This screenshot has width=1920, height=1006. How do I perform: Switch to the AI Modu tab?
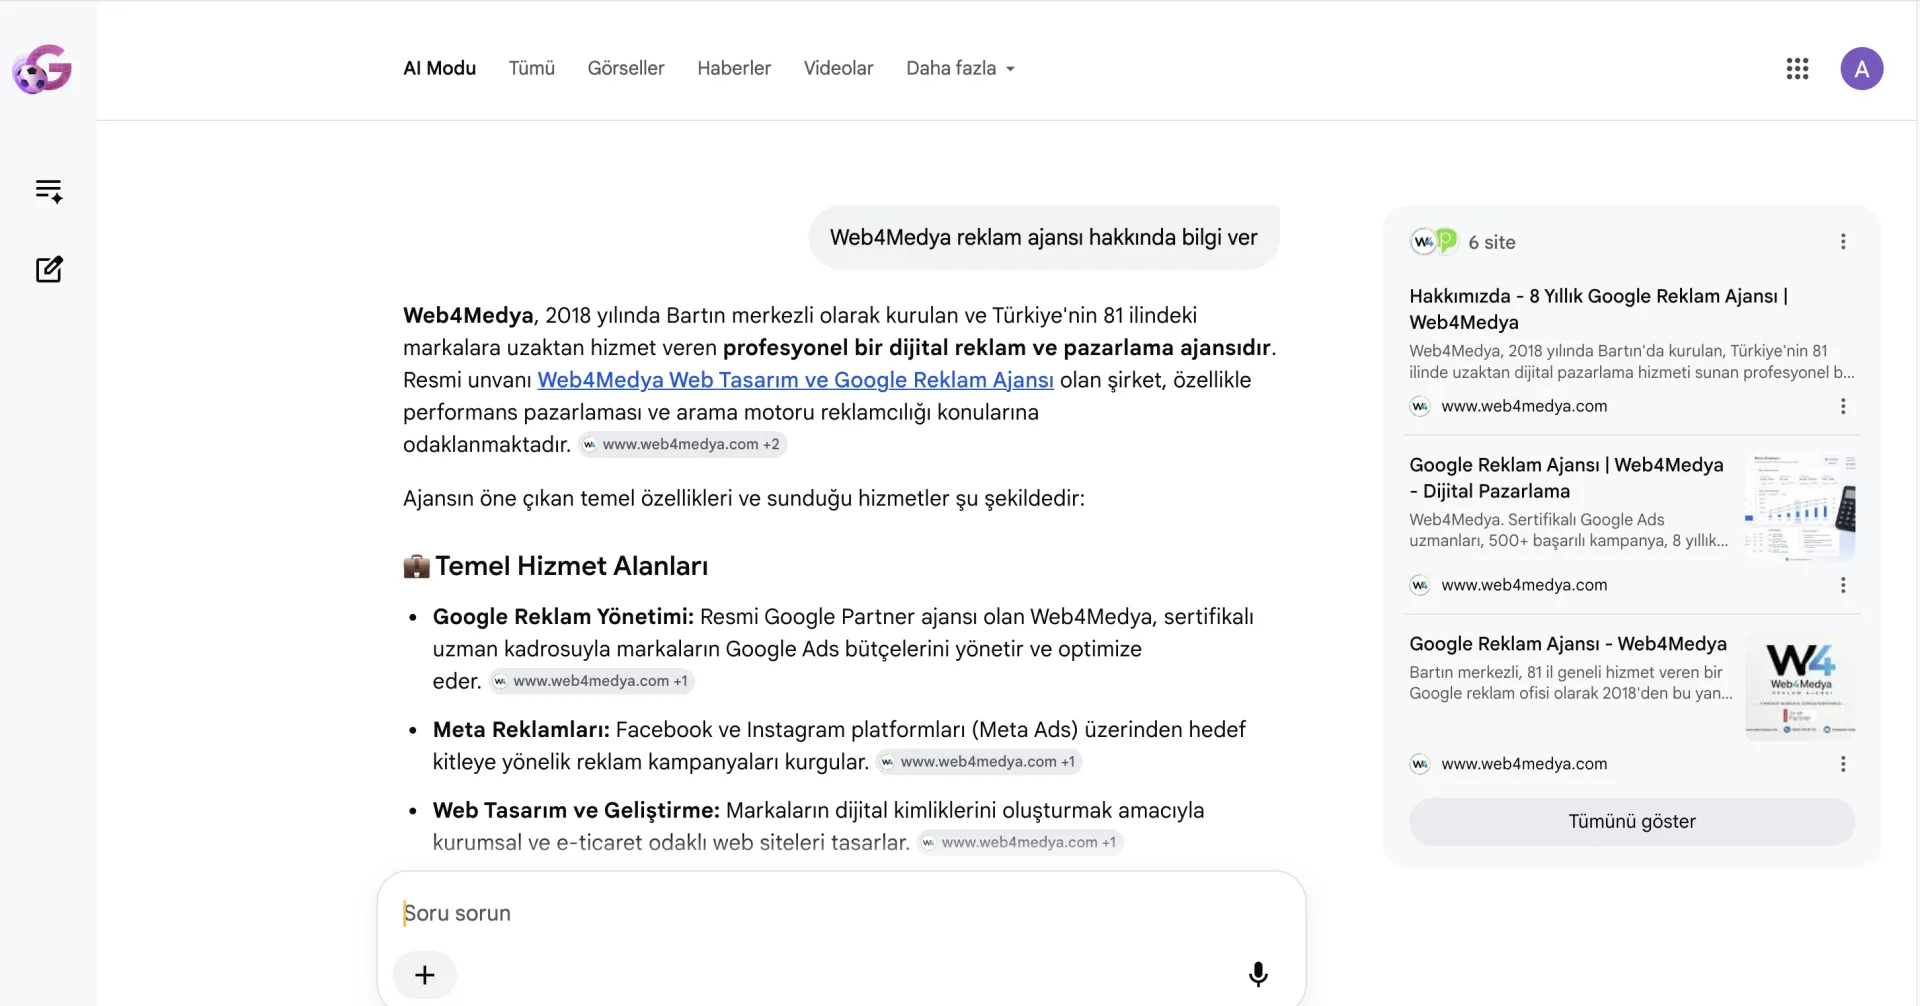[439, 68]
